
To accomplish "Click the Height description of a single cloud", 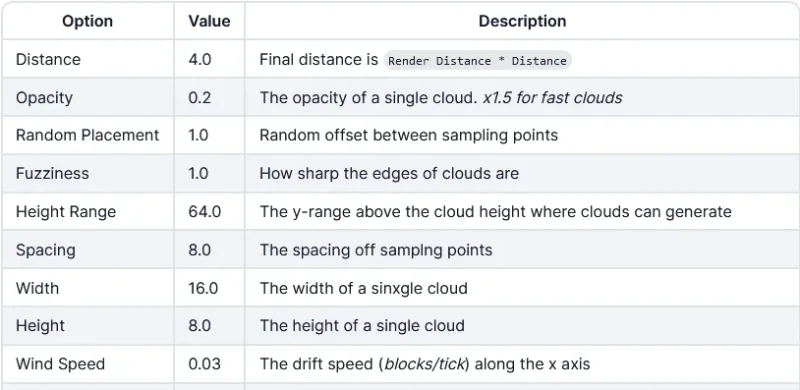I will pos(362,326).
